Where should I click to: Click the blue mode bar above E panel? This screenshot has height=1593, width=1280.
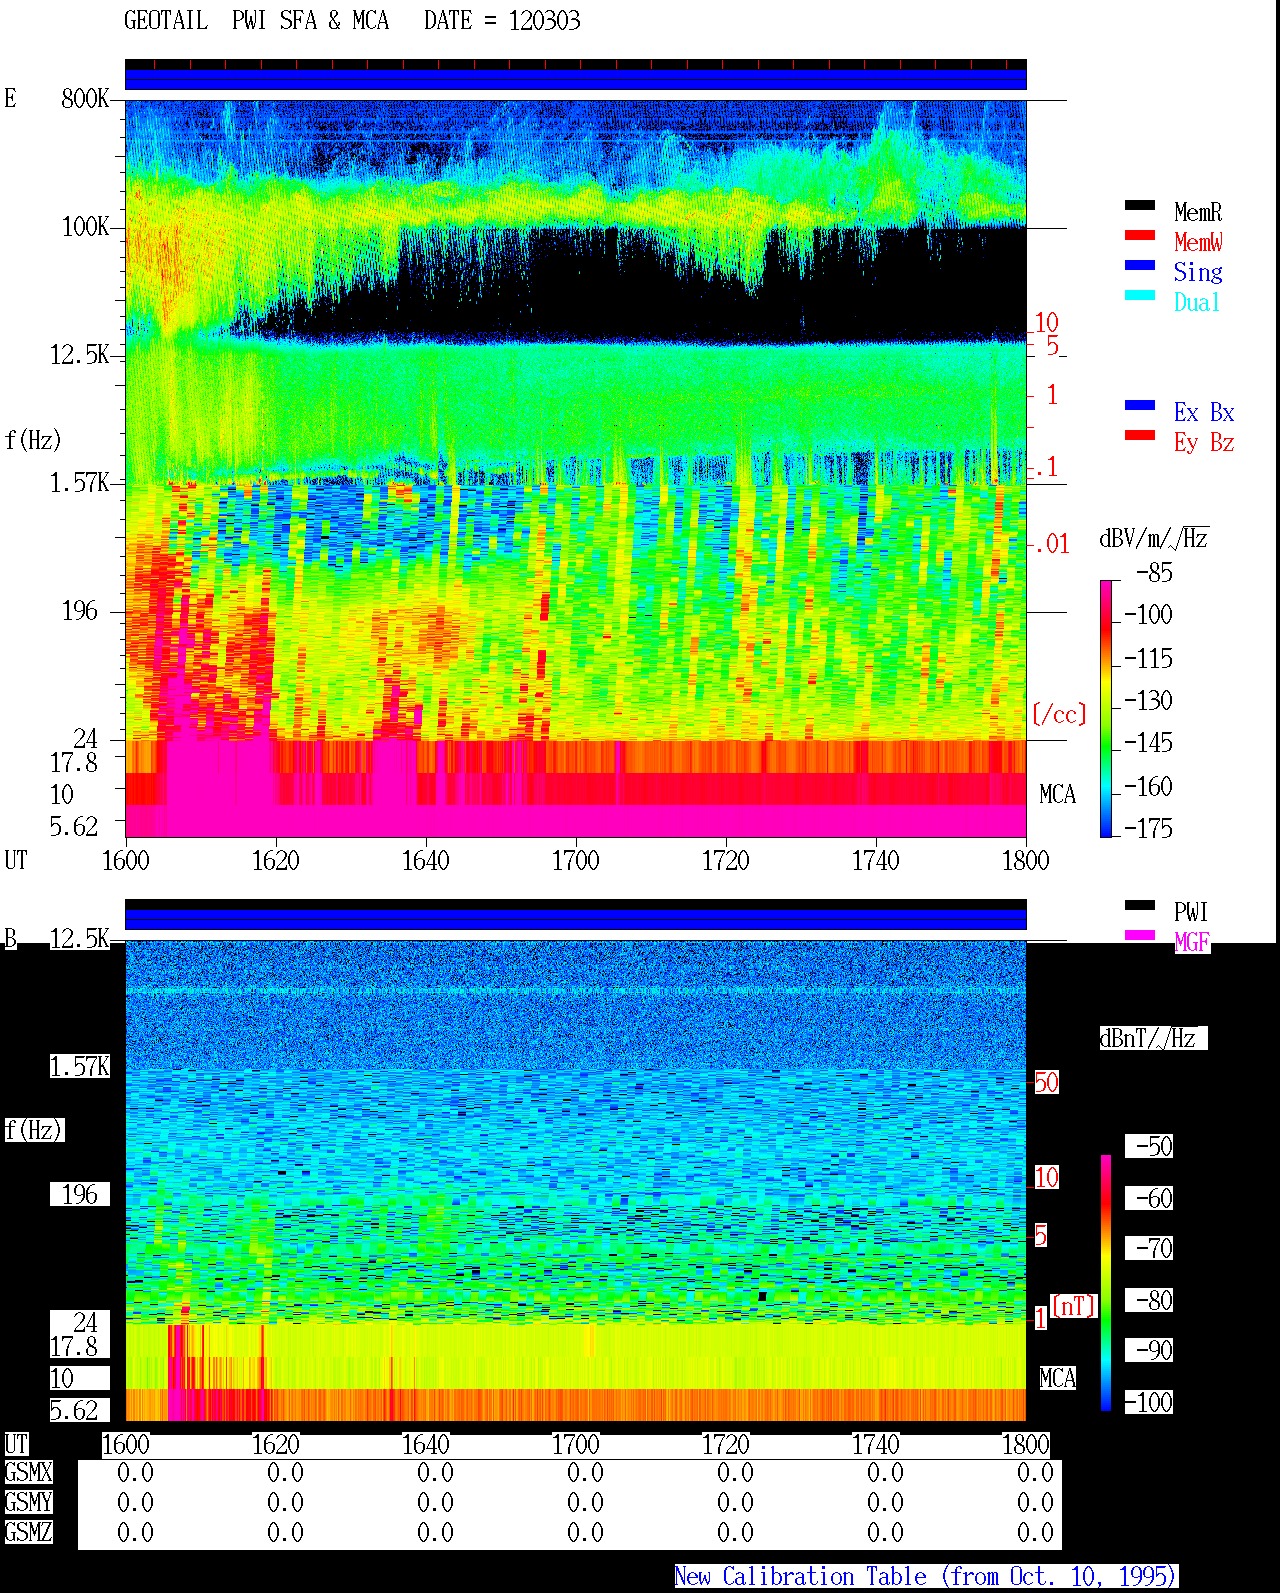576,79
